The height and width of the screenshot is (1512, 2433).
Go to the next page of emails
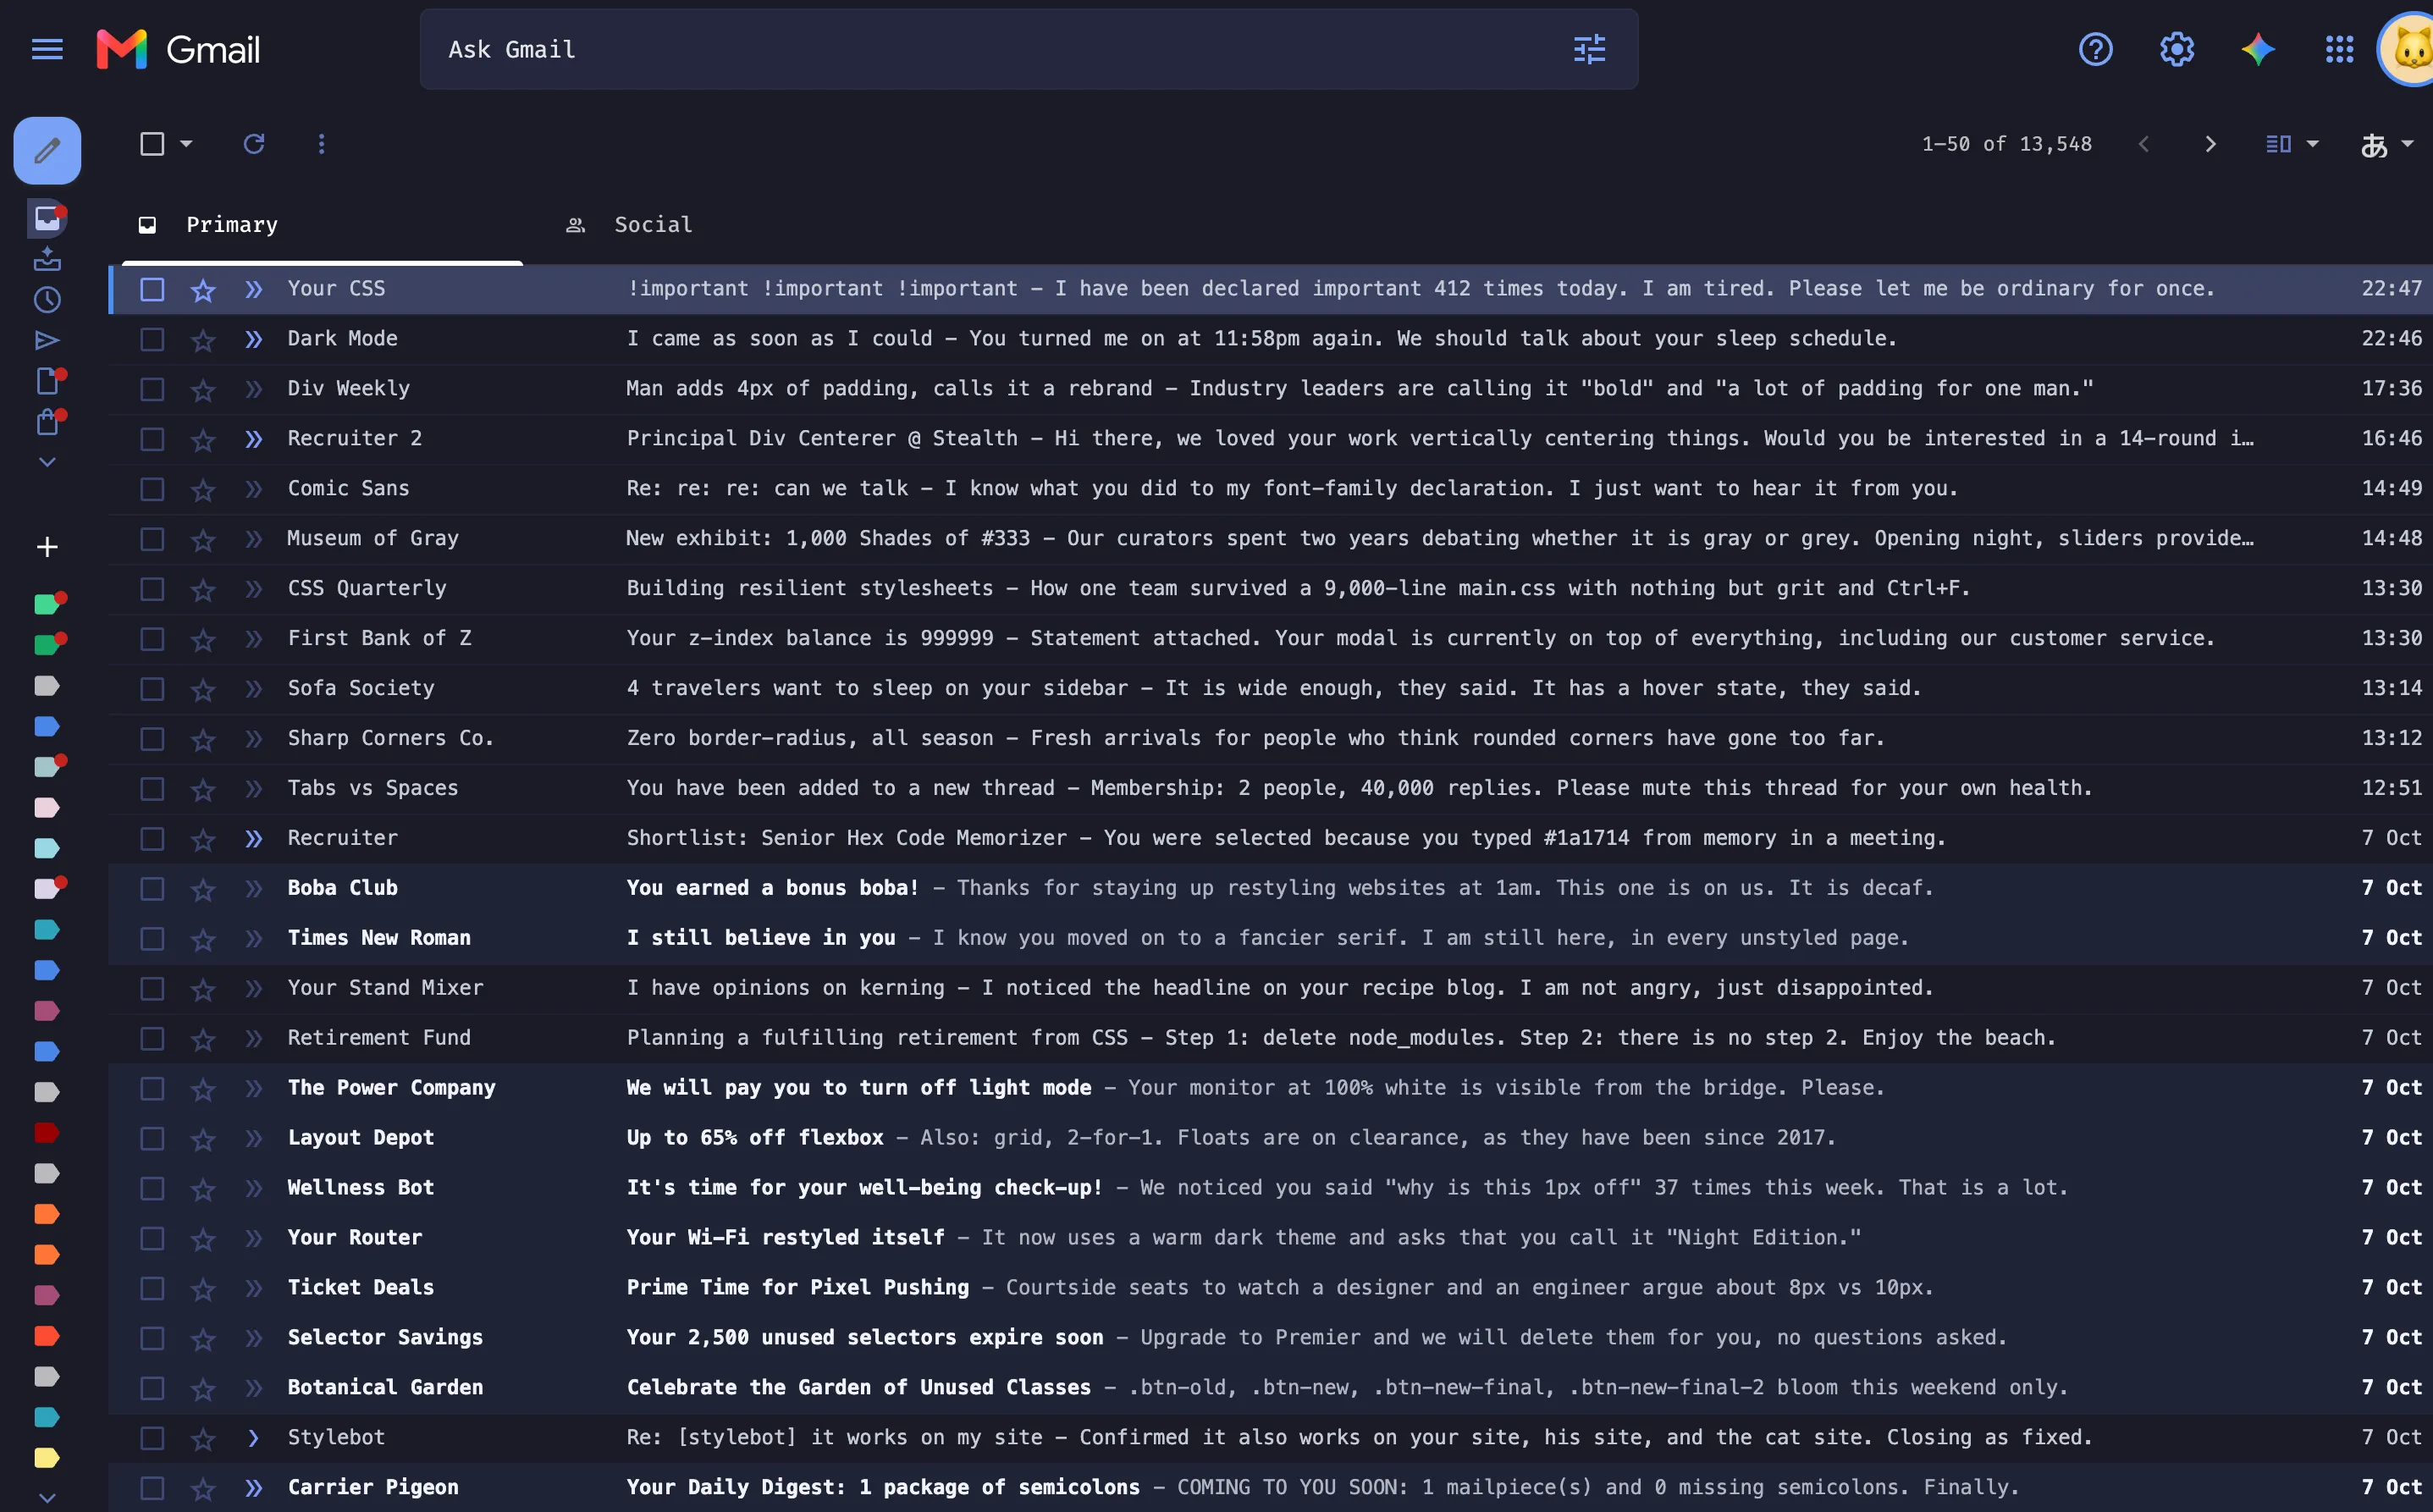[x=2210, y=144]
